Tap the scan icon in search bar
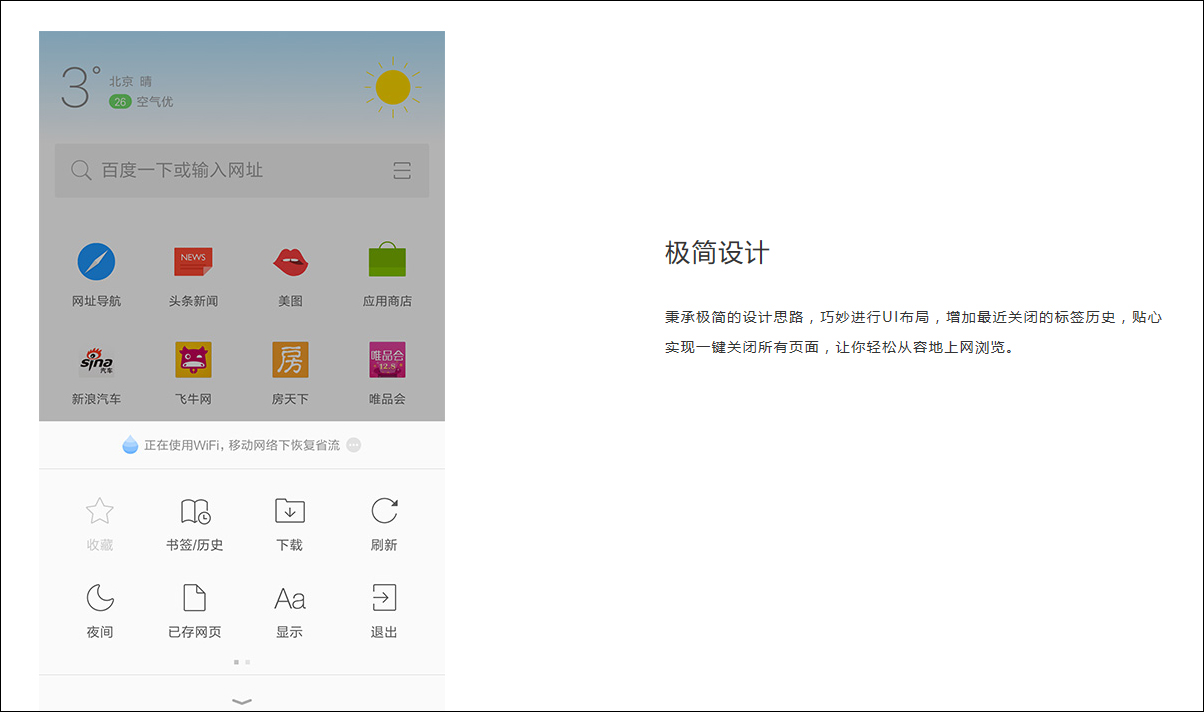Viewport: 1204px width, 712px height. tap(402, 171)
